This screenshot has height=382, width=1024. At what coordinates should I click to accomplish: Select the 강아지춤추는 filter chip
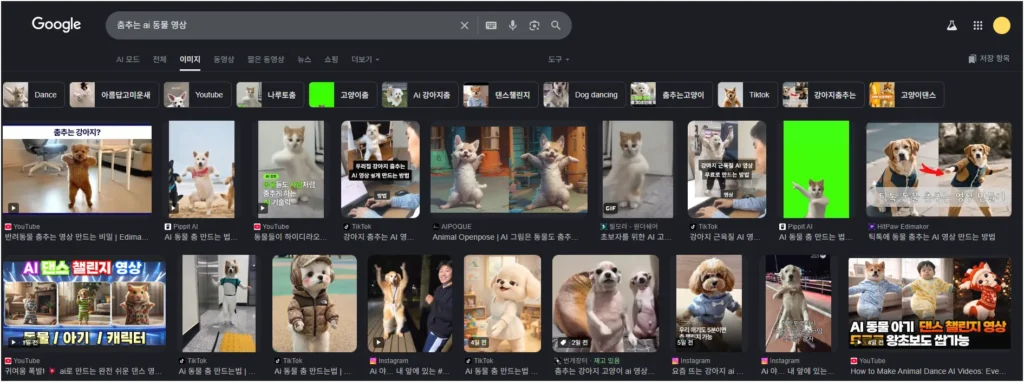click(824, 95)
